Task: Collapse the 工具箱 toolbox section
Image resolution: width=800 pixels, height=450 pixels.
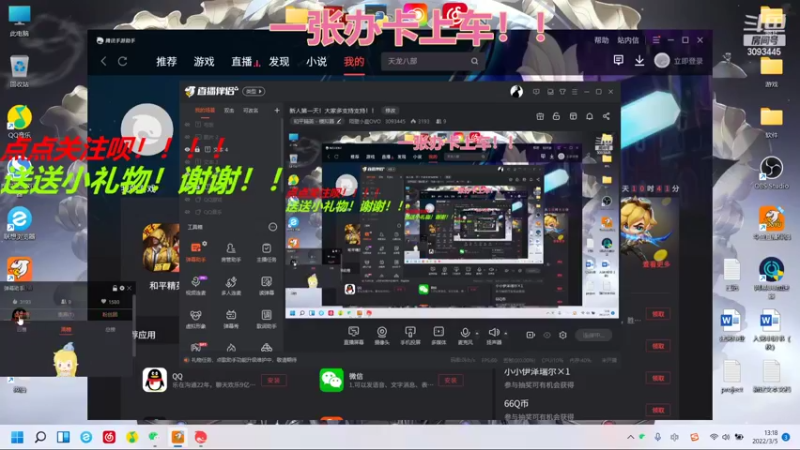Action: (x=273, y=227)
